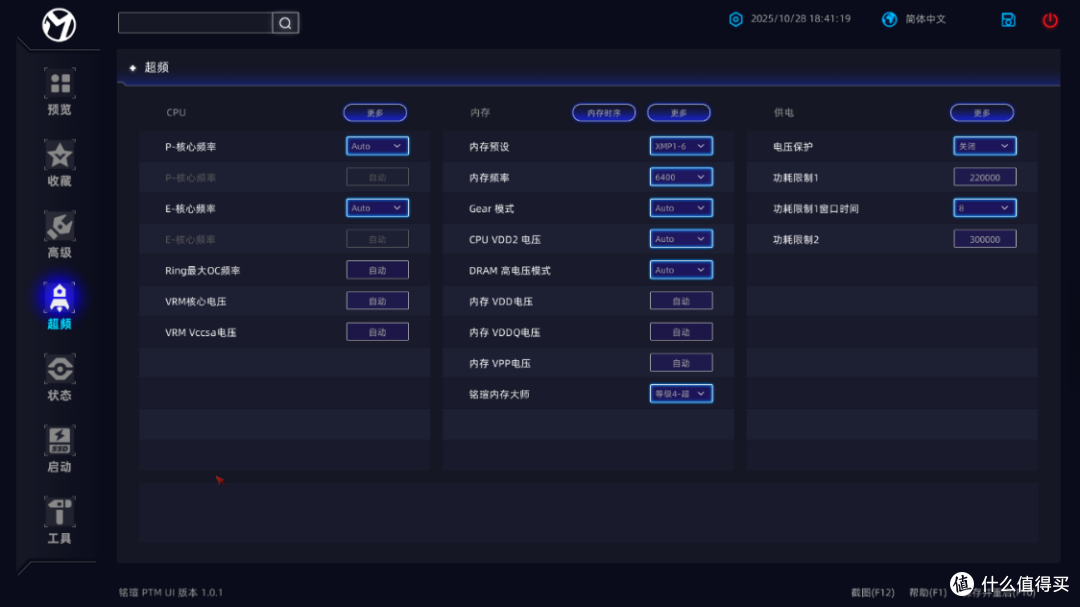Open the 内存预设 XMP dropdown
The height and width of the screenshot is (607, 1080).
[681, 146]
